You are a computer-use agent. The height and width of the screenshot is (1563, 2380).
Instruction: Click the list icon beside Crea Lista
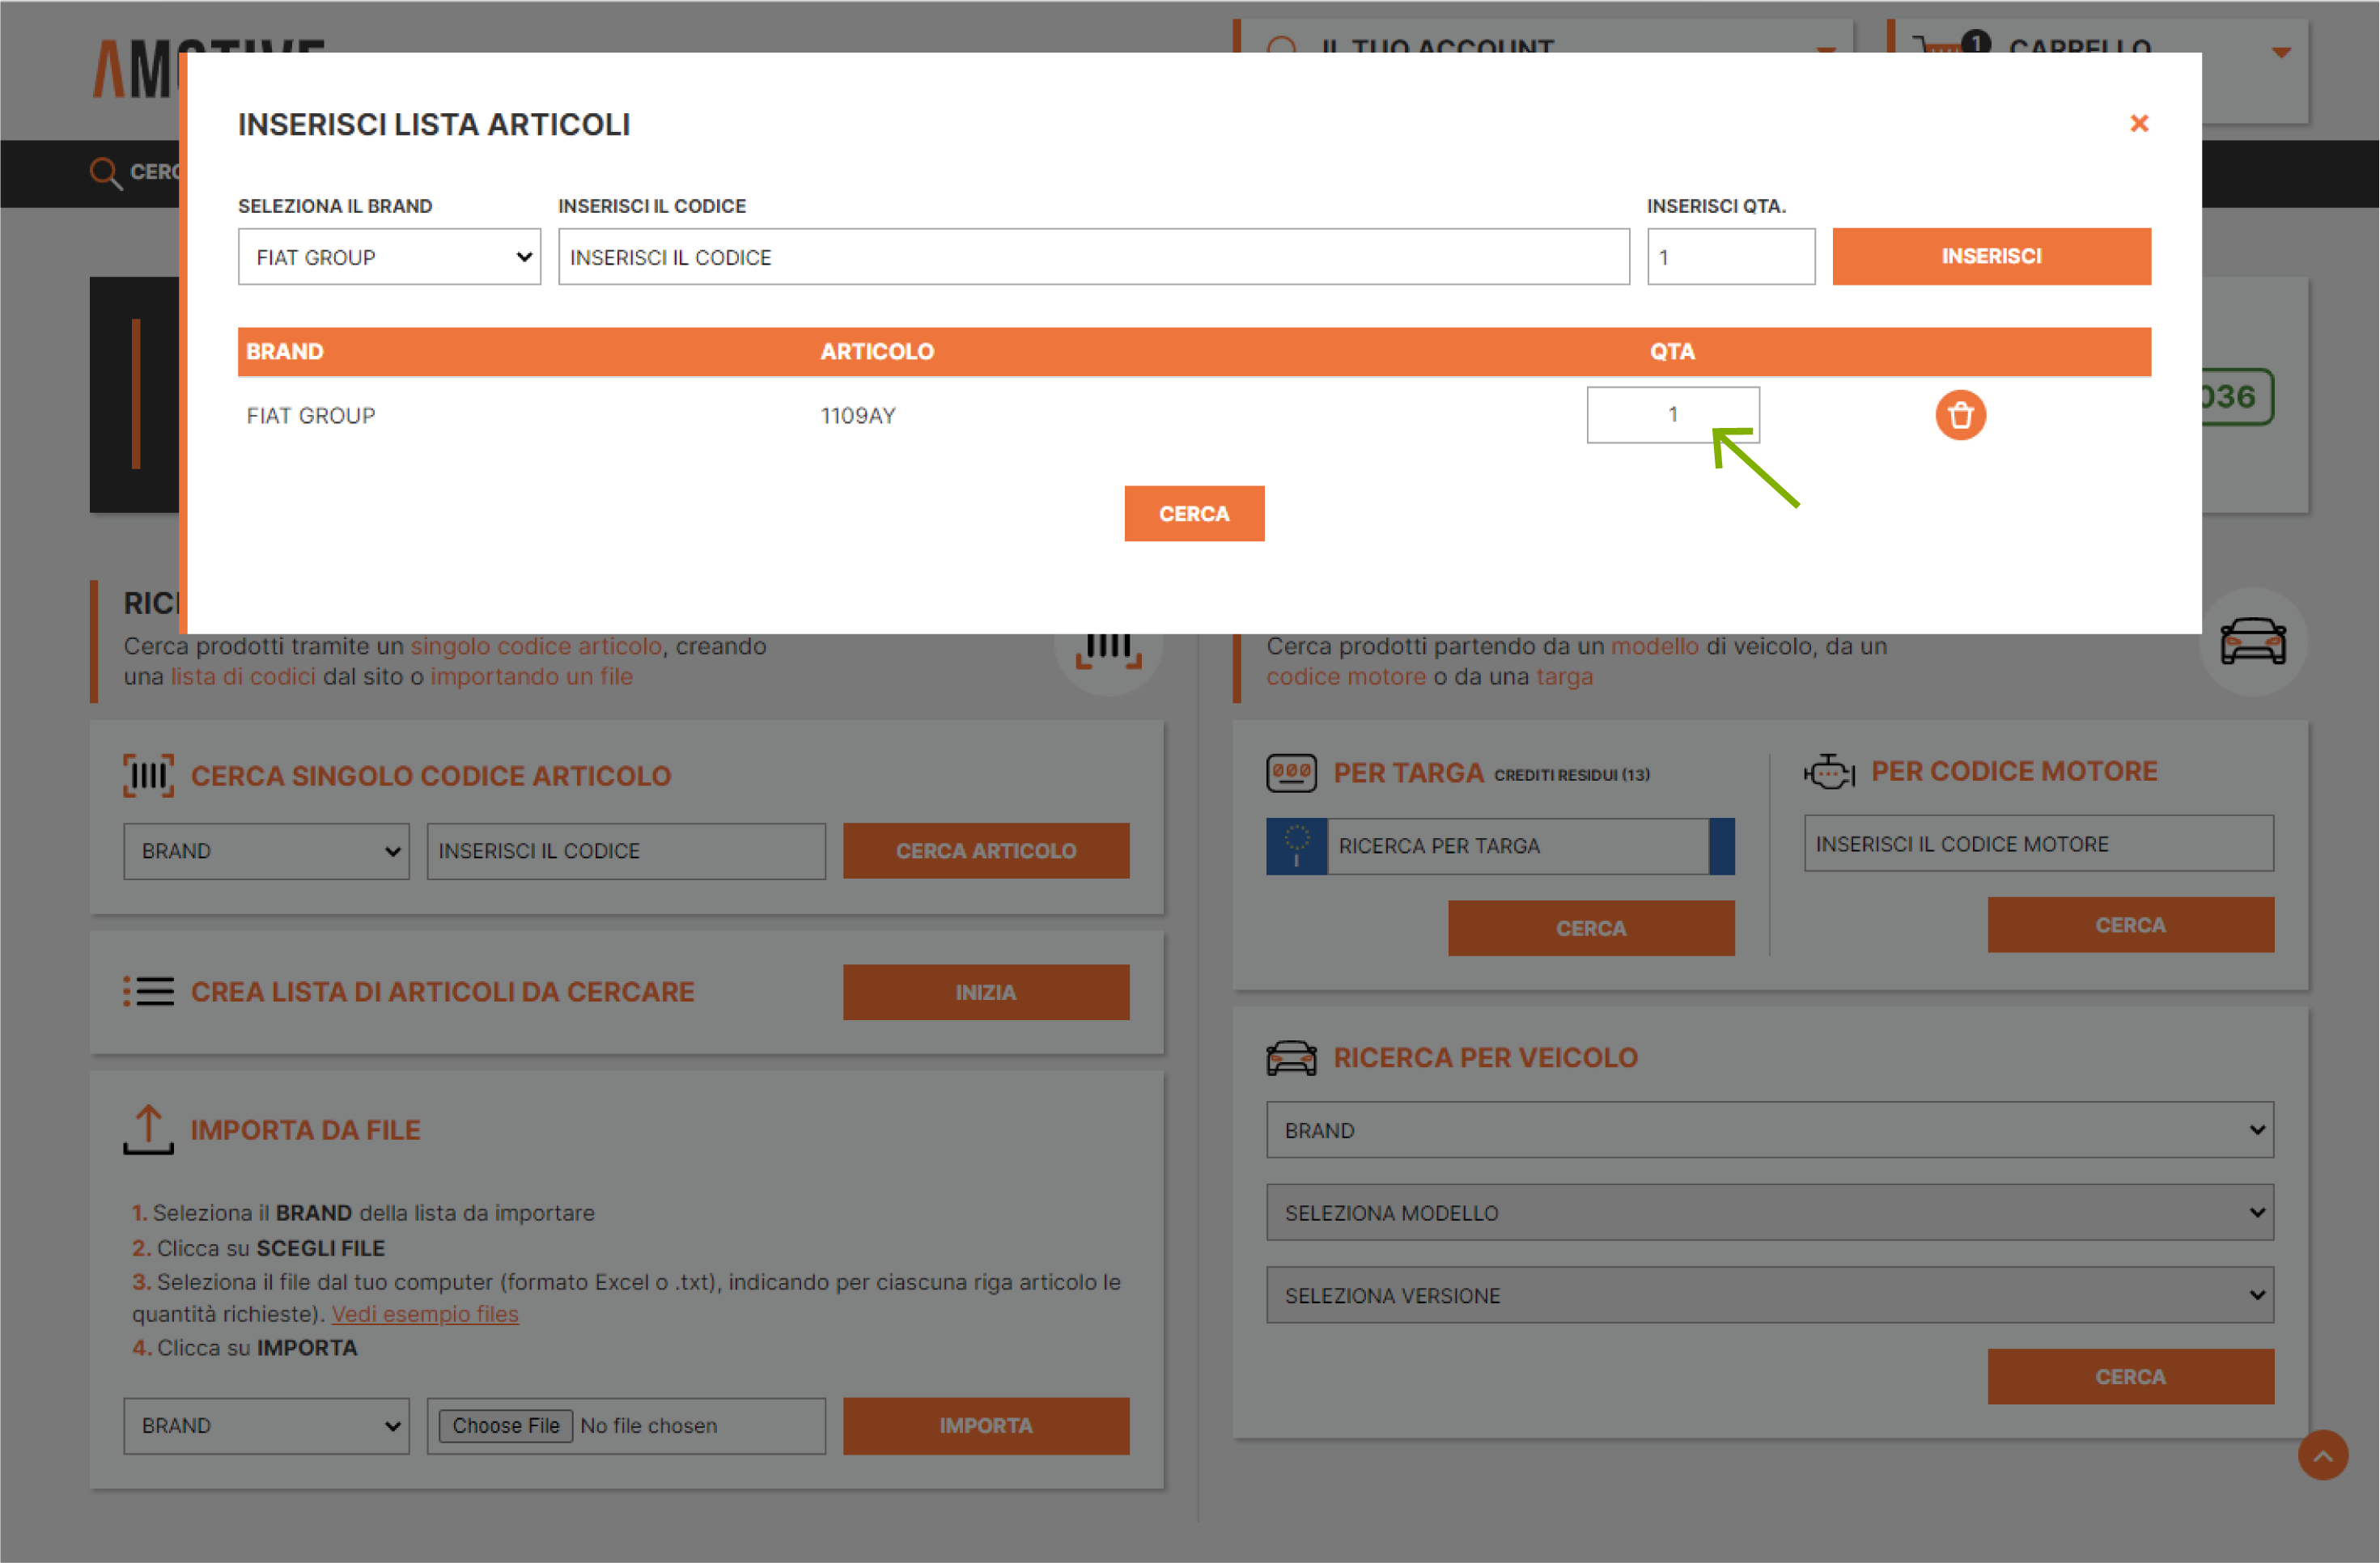[x=148, y=991]
